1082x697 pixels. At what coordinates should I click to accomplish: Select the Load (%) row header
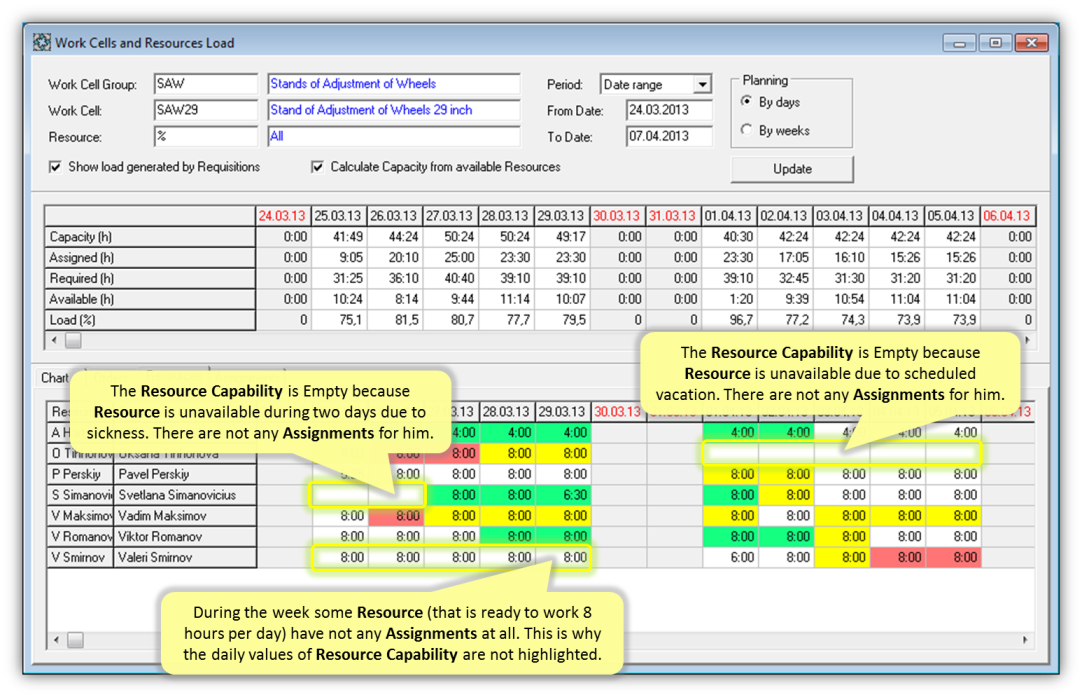[x=150, y=320]
